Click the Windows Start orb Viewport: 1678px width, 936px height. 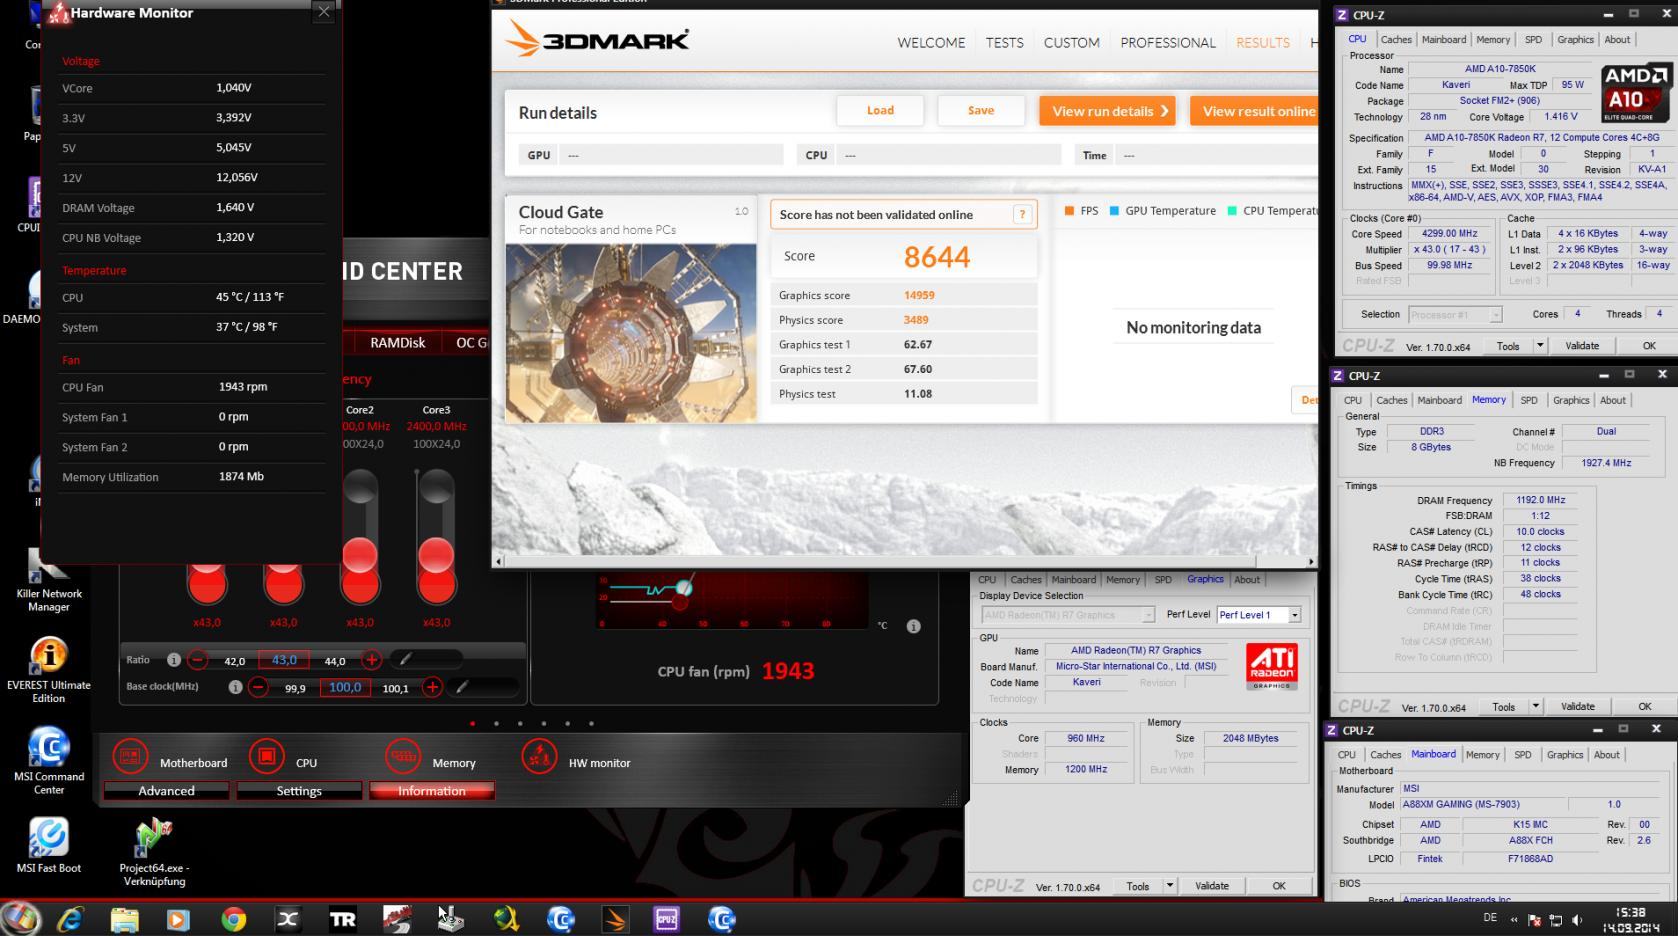pos(20,918)
